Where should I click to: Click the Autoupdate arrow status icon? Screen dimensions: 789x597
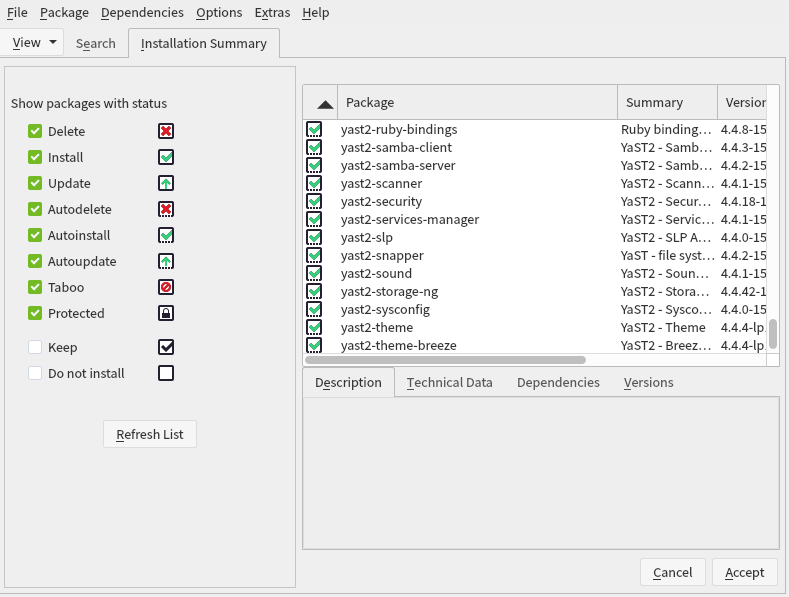click(x=166, y=261)
